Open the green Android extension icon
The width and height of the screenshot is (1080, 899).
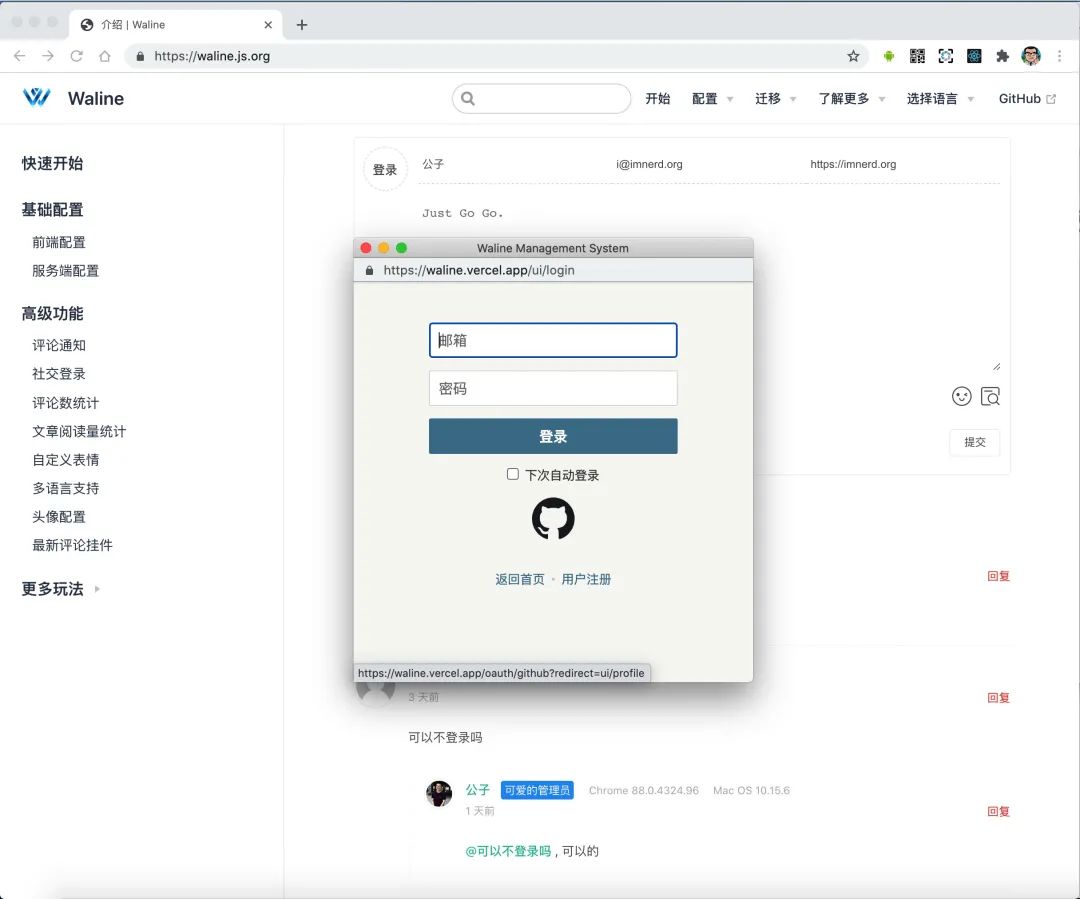point(889,56)
